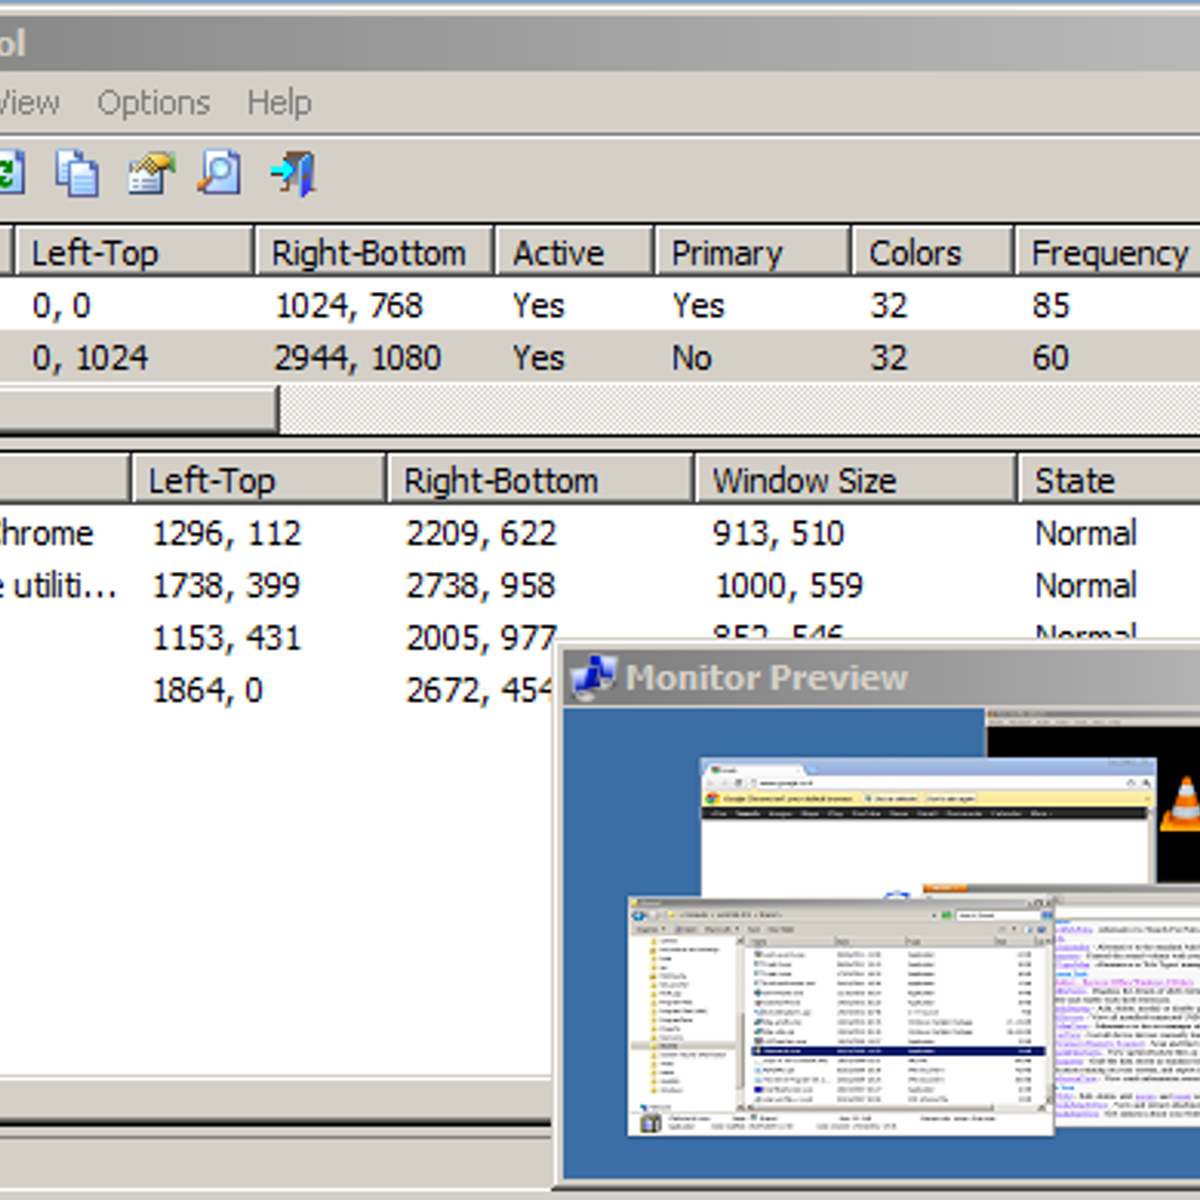Screen dimensions: 1200x1200
Task: Open the Properties toolbar icon
Action: (151, 174)
